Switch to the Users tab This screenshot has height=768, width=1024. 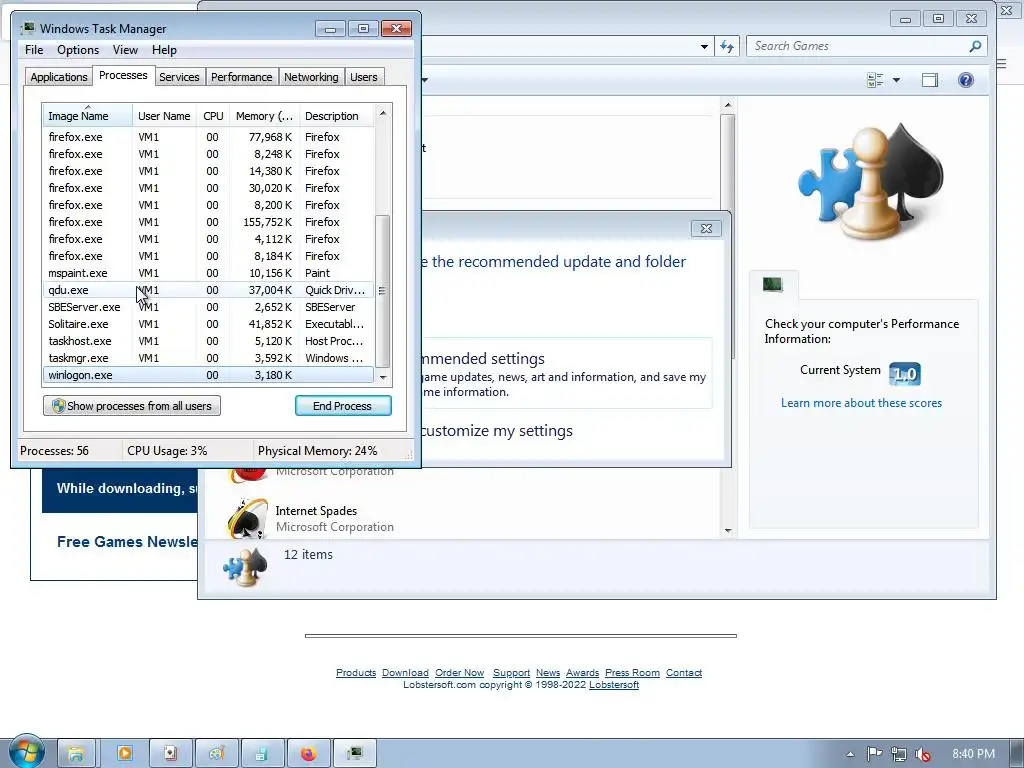click(363, 77)
